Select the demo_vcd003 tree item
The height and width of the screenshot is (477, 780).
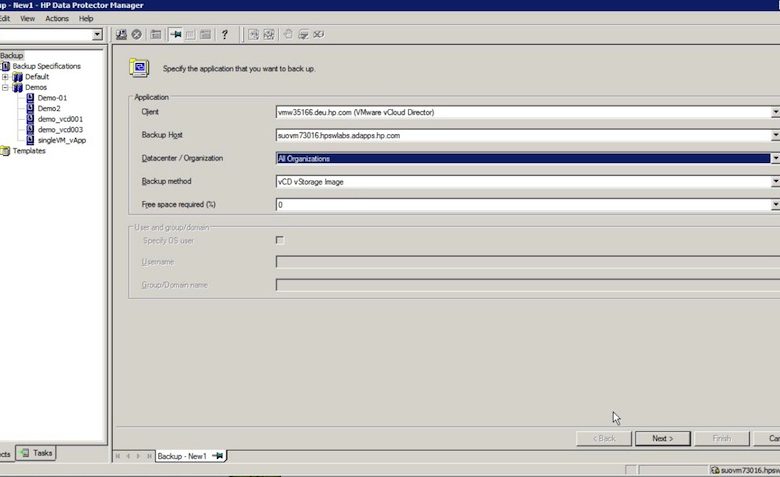coord(60,130)
